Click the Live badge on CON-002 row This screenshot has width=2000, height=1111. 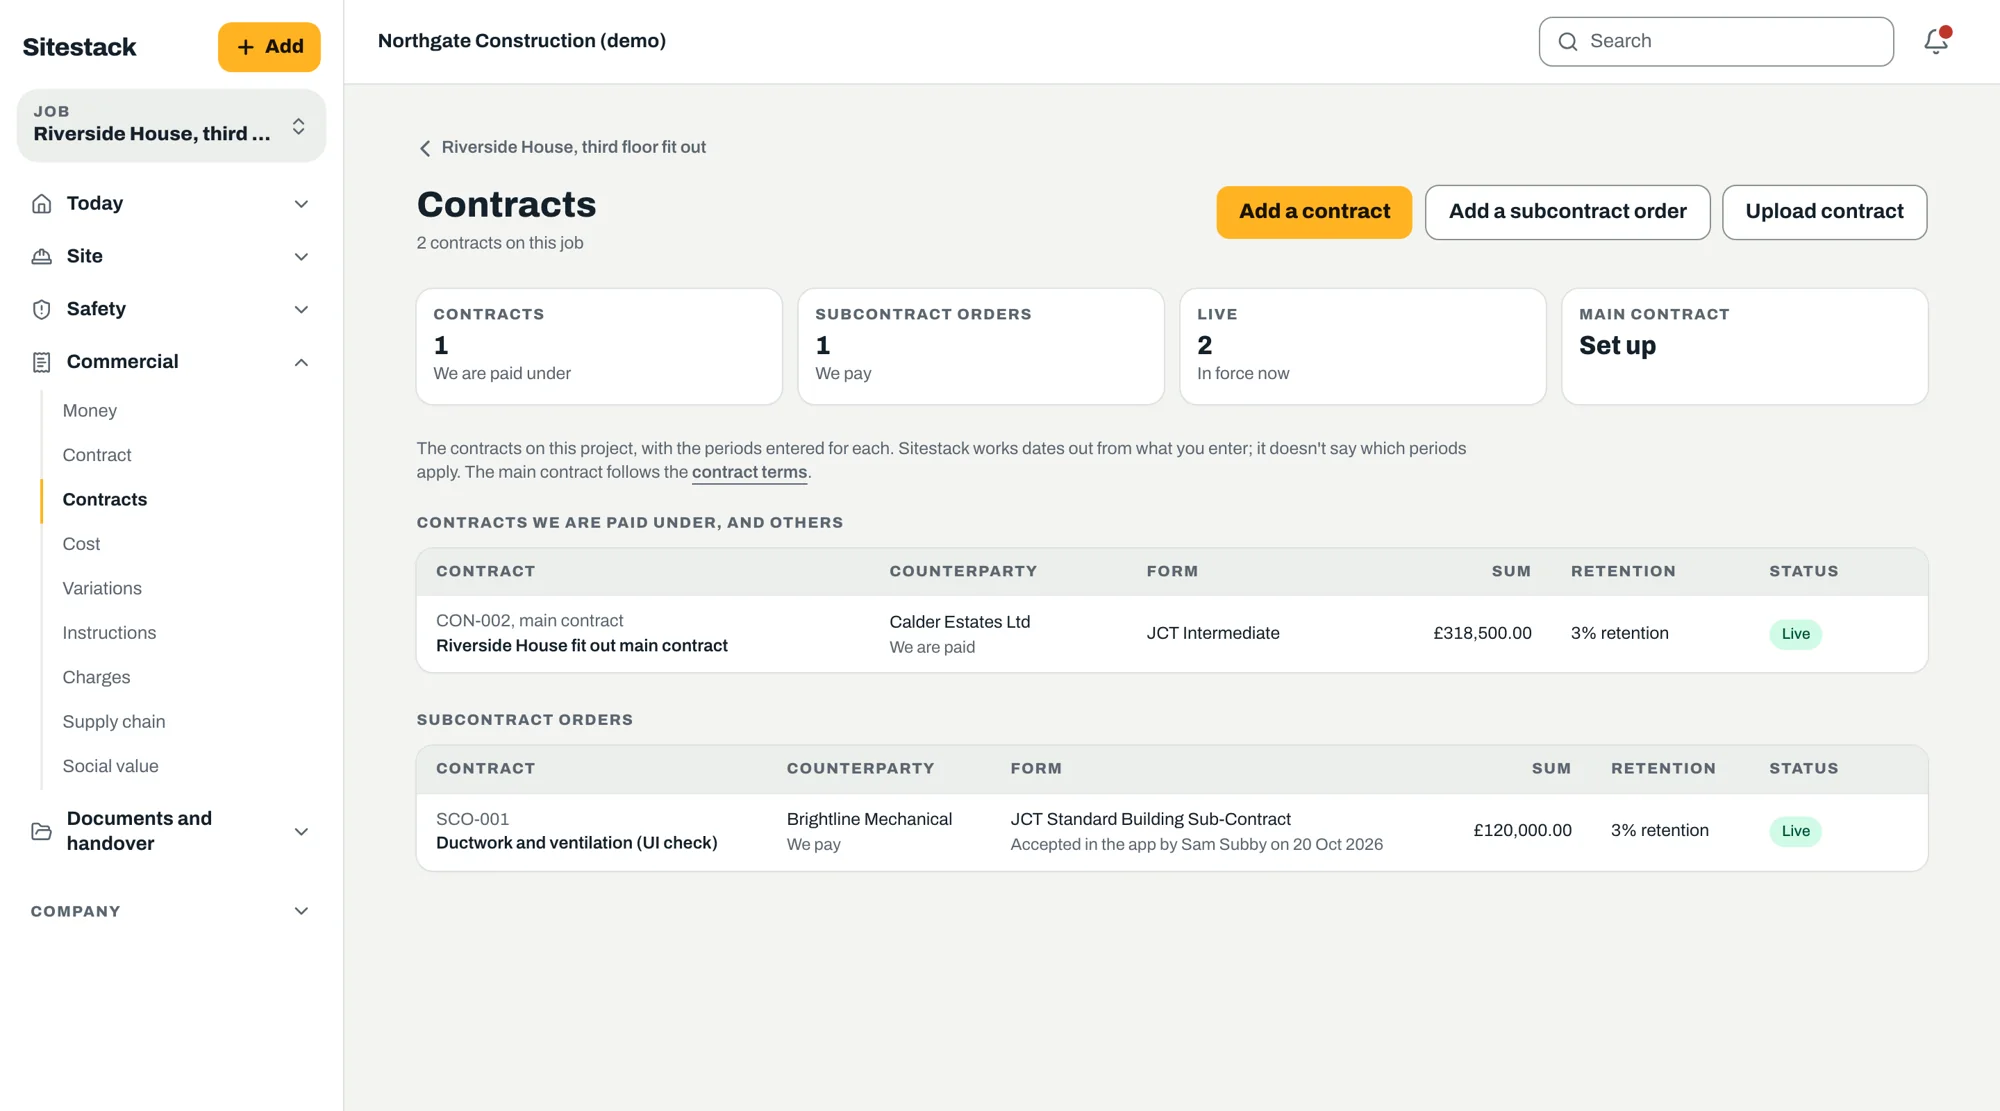point(1795,634)
